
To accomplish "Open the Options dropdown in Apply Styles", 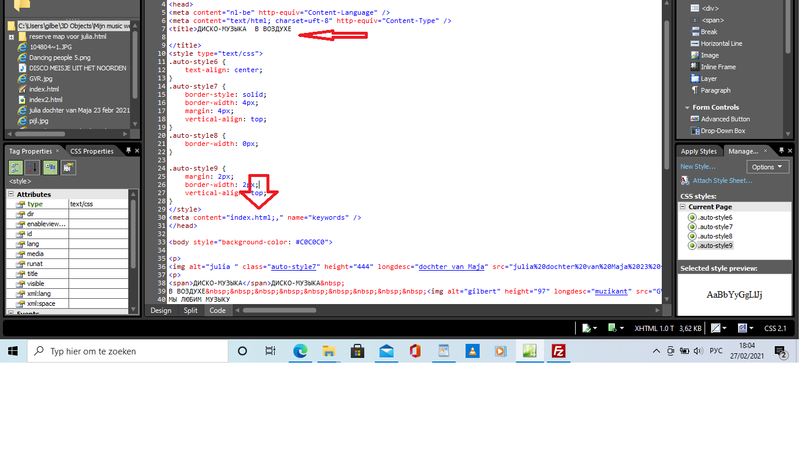I will pos(767,167).
